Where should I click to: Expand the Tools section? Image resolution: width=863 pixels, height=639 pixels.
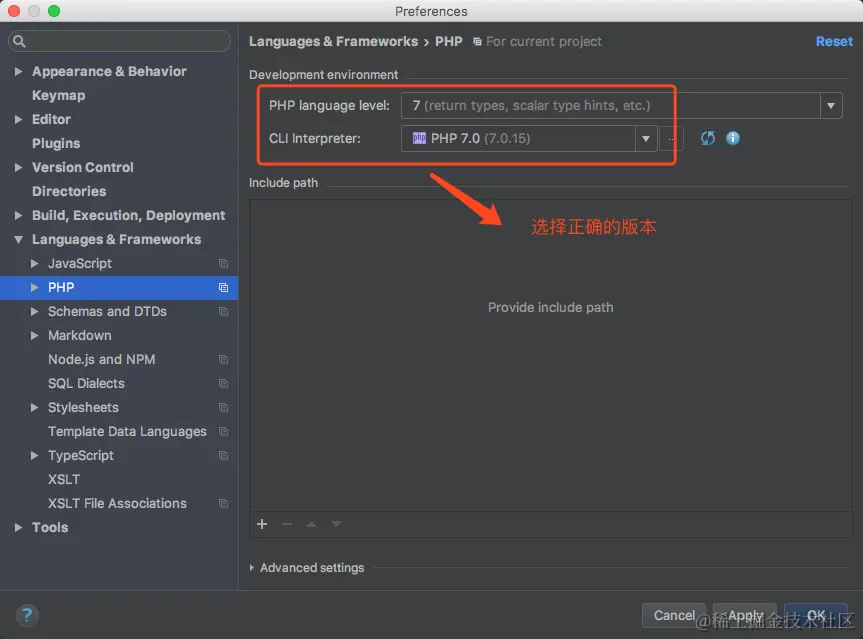(18, 527)
